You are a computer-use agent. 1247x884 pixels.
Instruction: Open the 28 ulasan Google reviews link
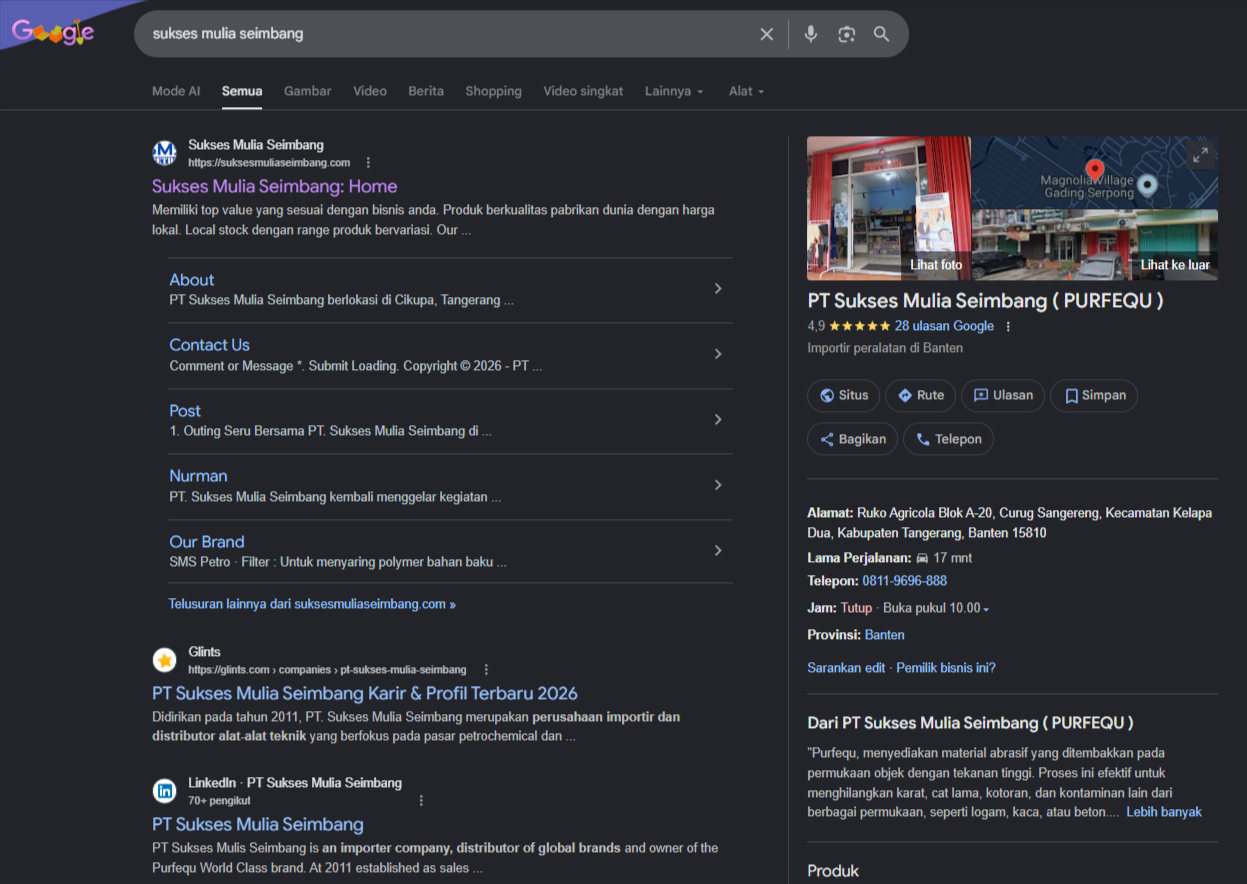(944, 326)
